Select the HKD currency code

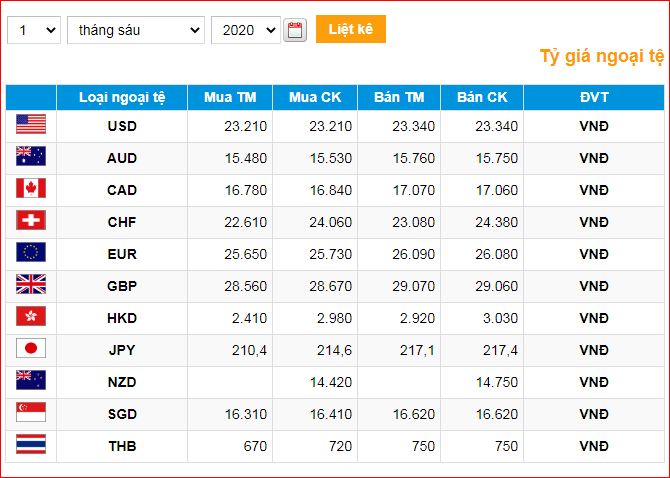(x=122, y=318)
